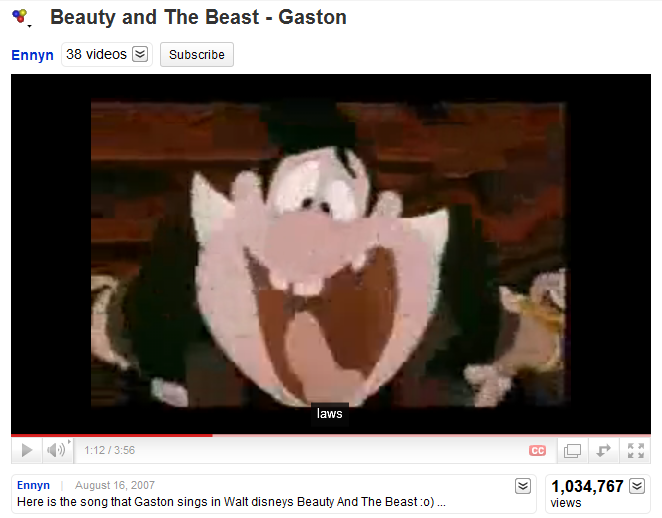The height and width of the screenshot is (518, 662).
Task: Subscribe to the Ennyn channel
Action: click(x=197, y=54)
